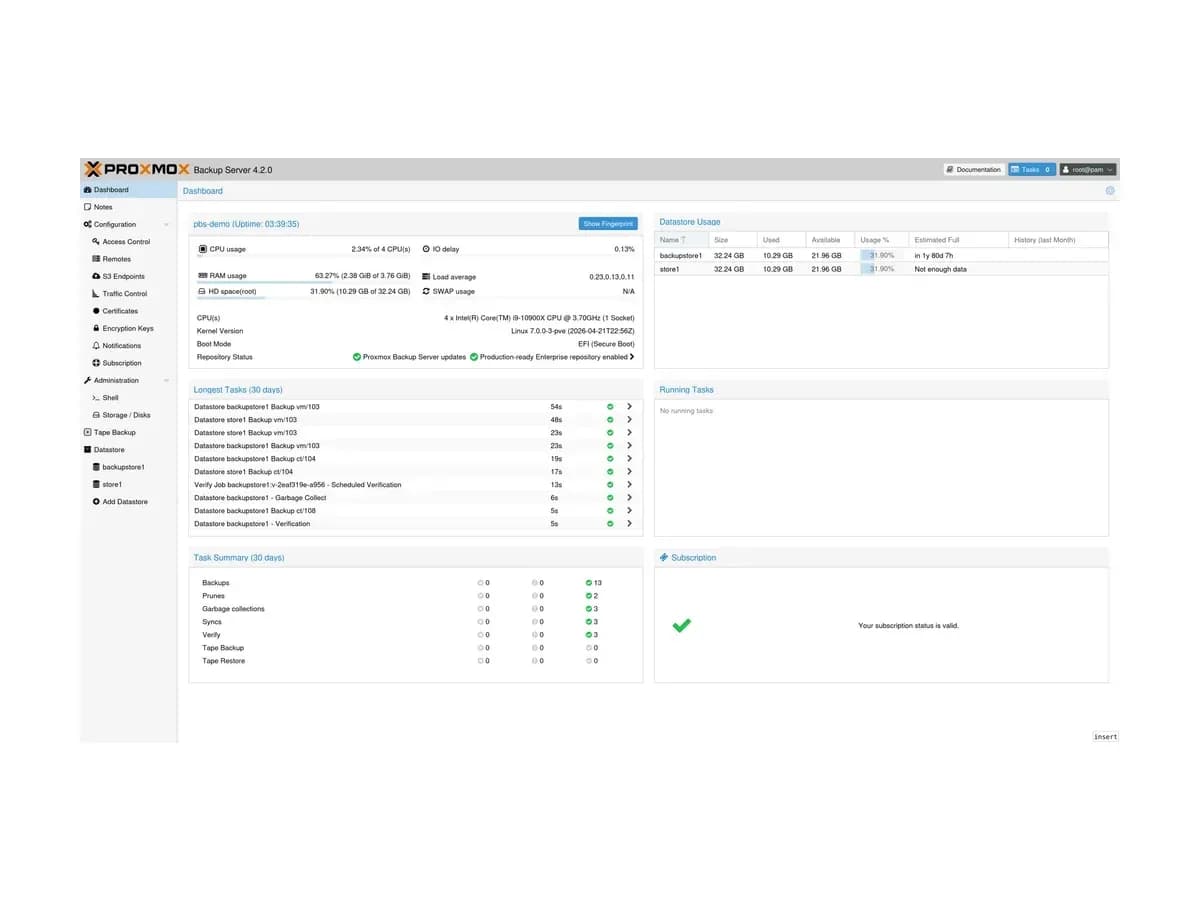Click the successful Syncs count
Viewport: 1200px width, 900px height.
coord(592,622)
